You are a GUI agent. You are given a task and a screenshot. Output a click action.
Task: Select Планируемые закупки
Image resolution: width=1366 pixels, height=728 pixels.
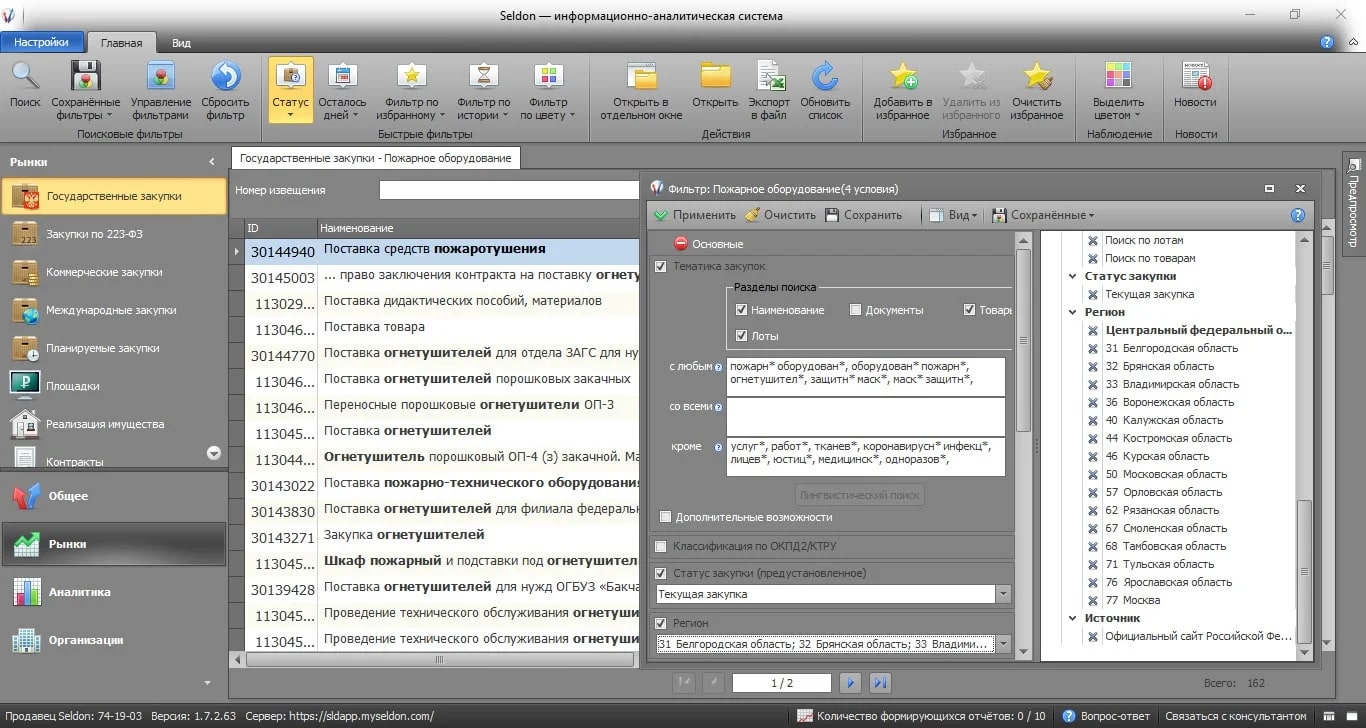click(114, 348)
